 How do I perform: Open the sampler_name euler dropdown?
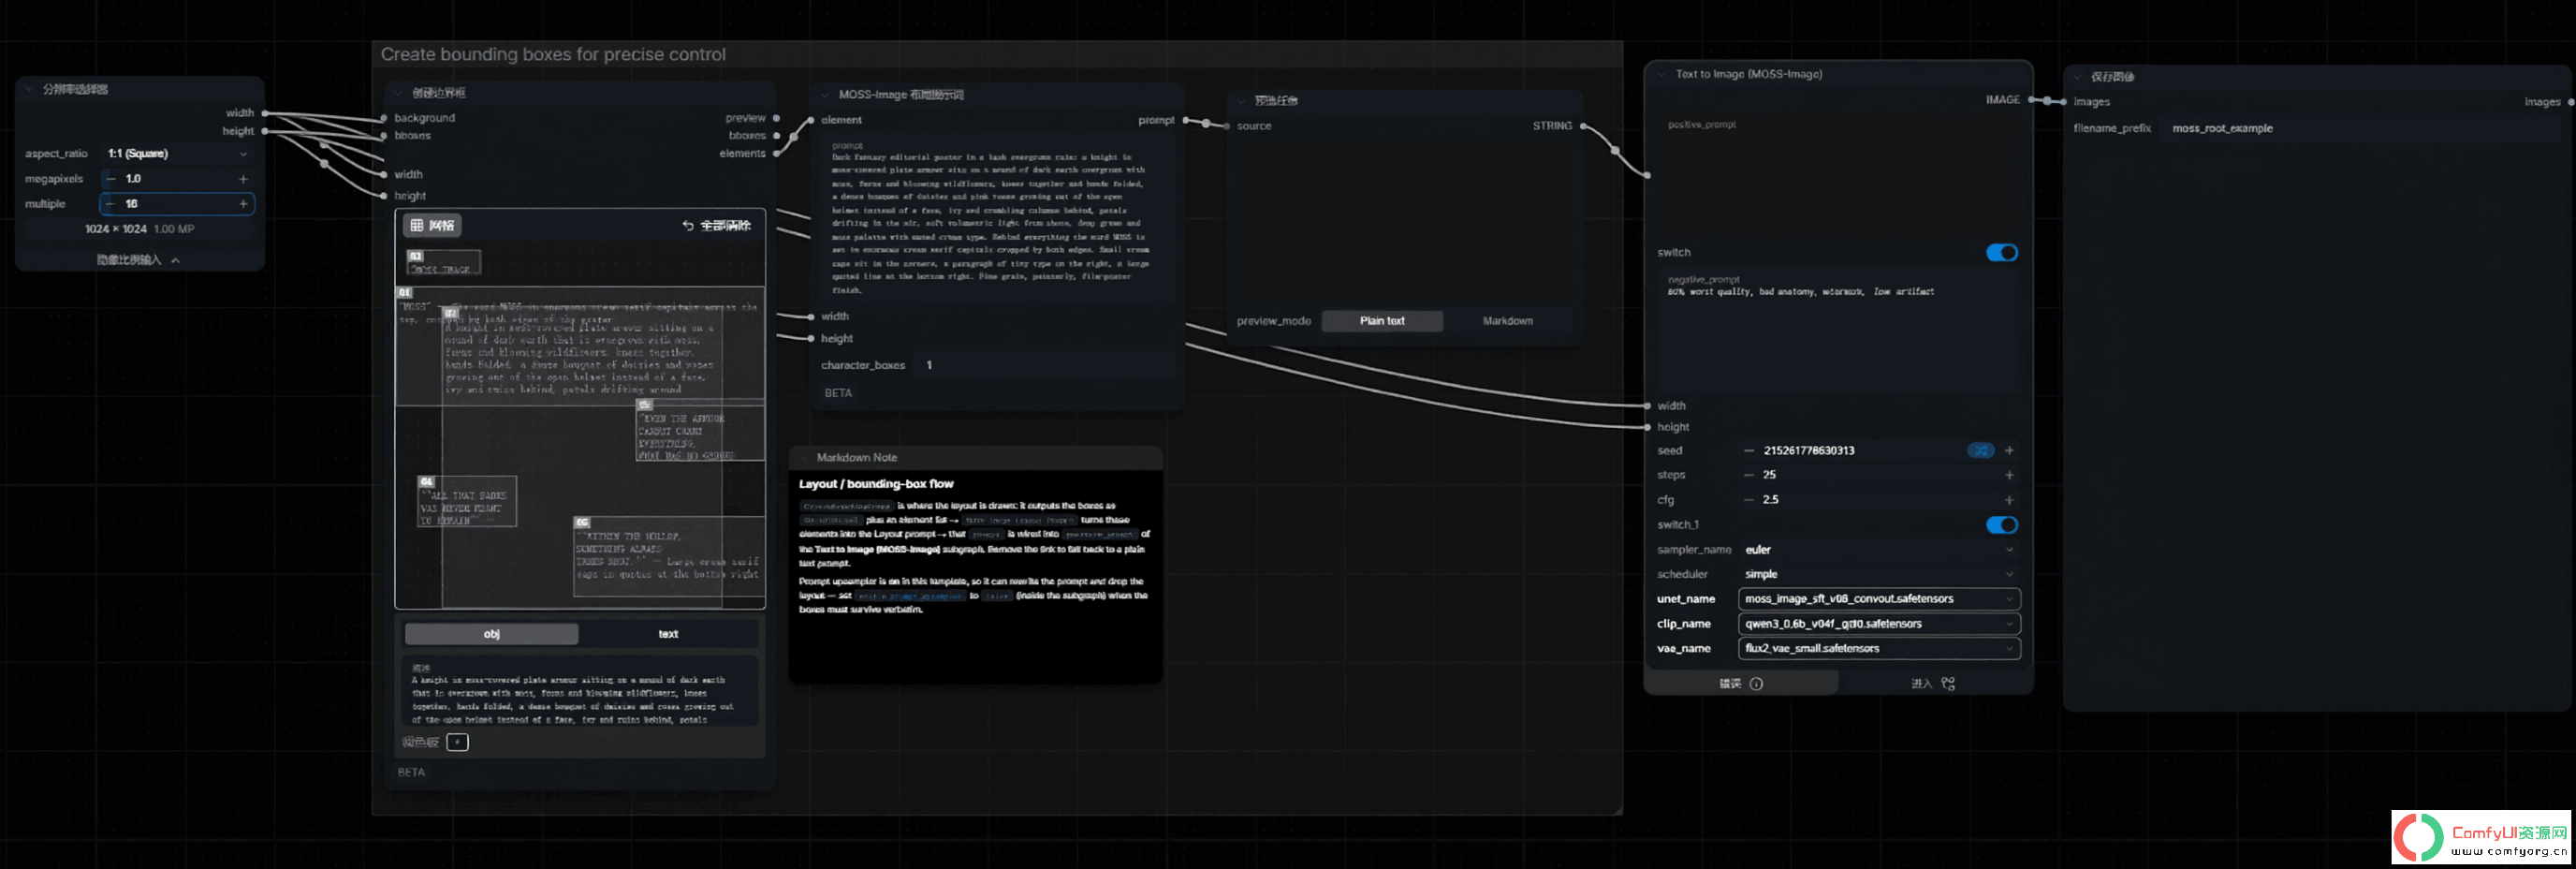(1879, 550)
